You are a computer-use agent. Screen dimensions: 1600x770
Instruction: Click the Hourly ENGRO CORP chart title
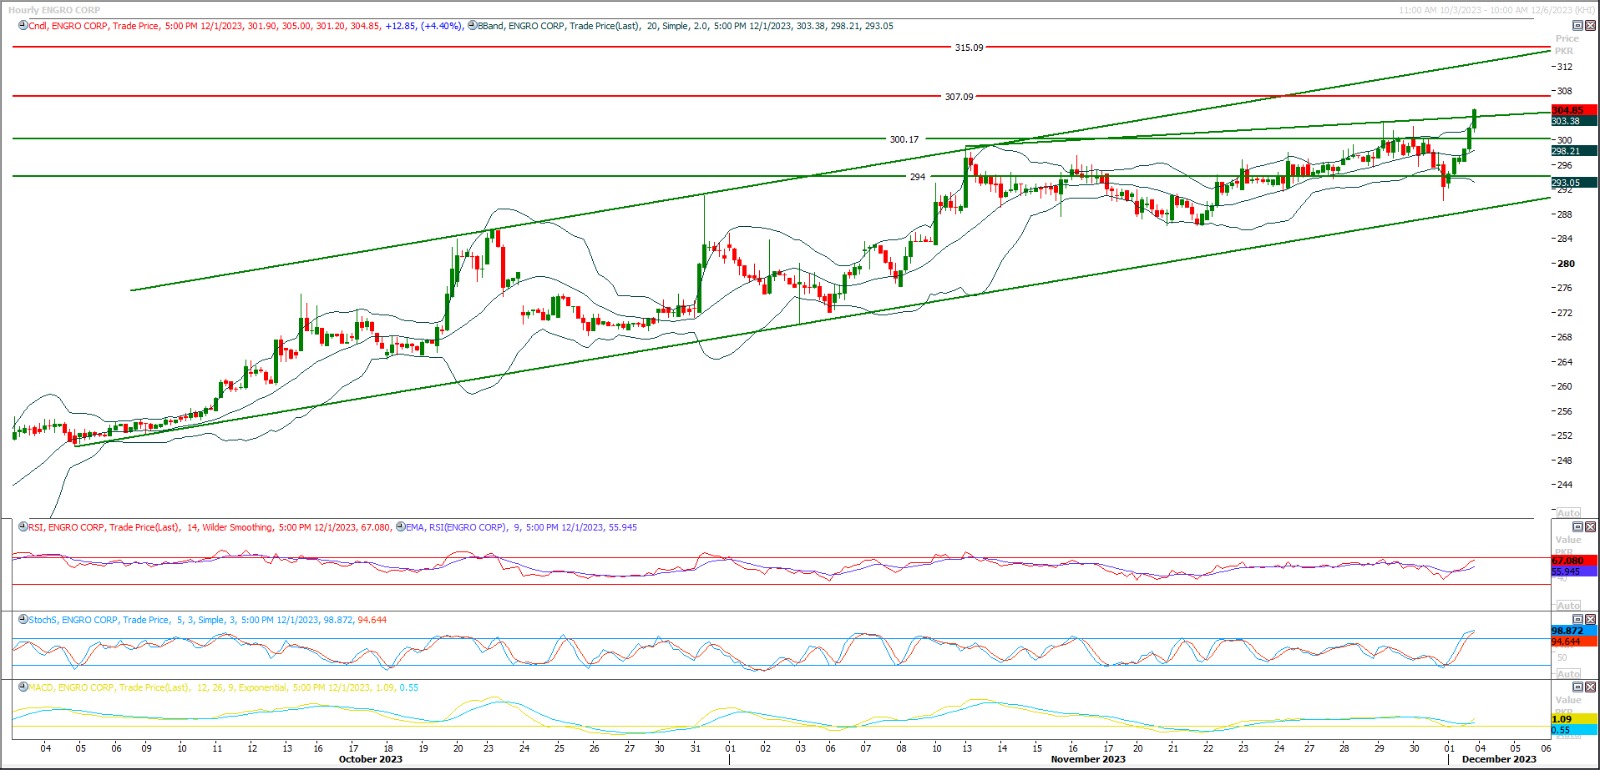[x=54, y=10]
